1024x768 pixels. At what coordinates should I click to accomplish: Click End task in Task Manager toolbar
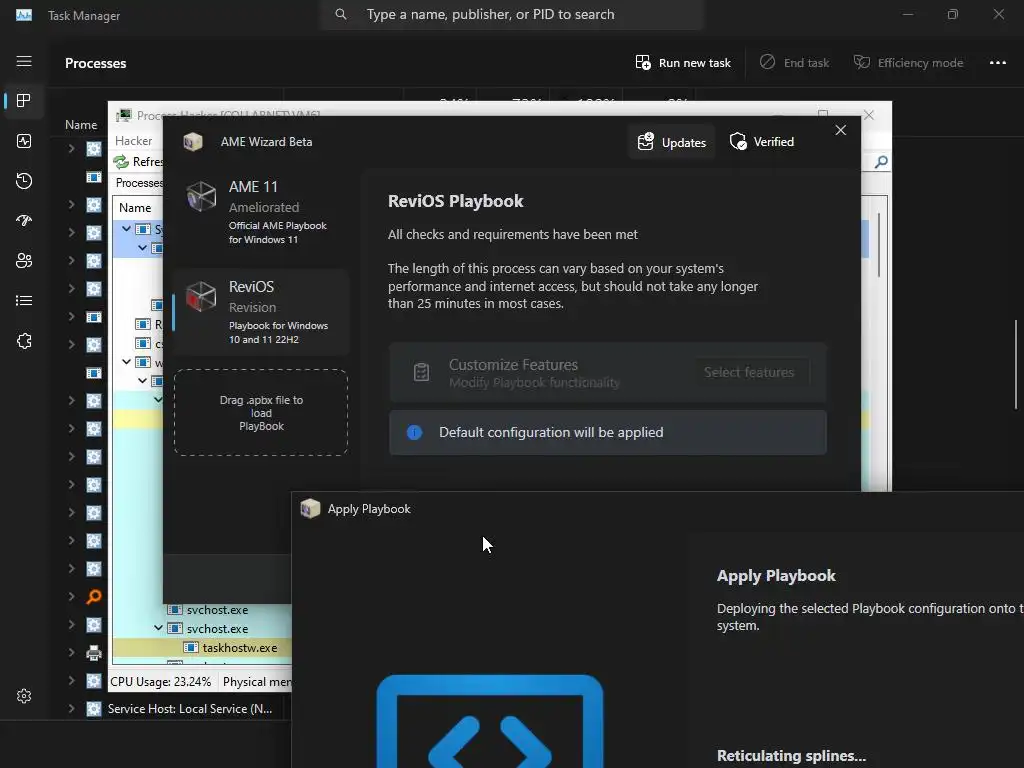pyautogui.click(x=794, y=63)
